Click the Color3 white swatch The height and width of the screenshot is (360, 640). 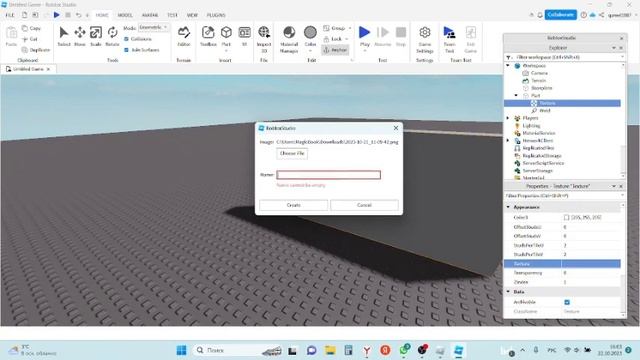(567, 218)
